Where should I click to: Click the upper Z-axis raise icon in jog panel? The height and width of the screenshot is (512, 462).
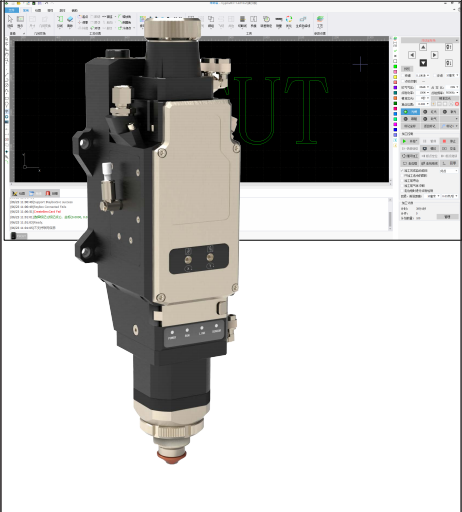449,47
